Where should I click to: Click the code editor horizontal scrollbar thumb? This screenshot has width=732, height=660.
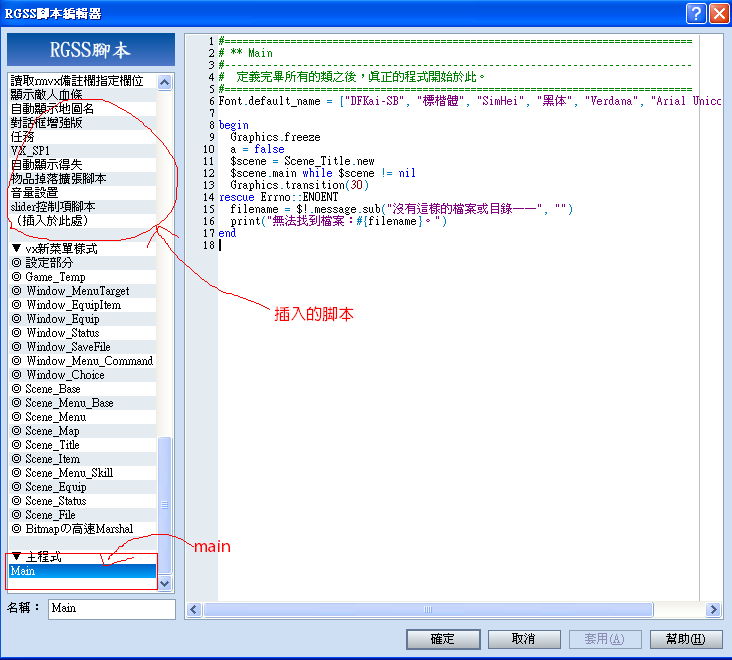coord(429,609)
